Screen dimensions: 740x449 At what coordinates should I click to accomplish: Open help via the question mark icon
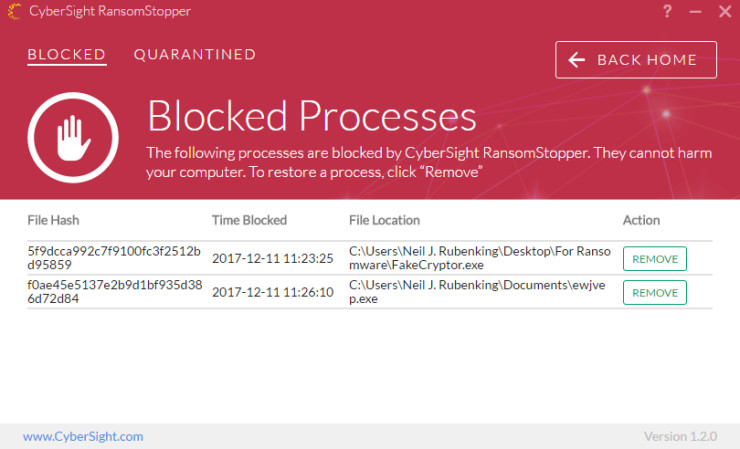coord(667,11)
